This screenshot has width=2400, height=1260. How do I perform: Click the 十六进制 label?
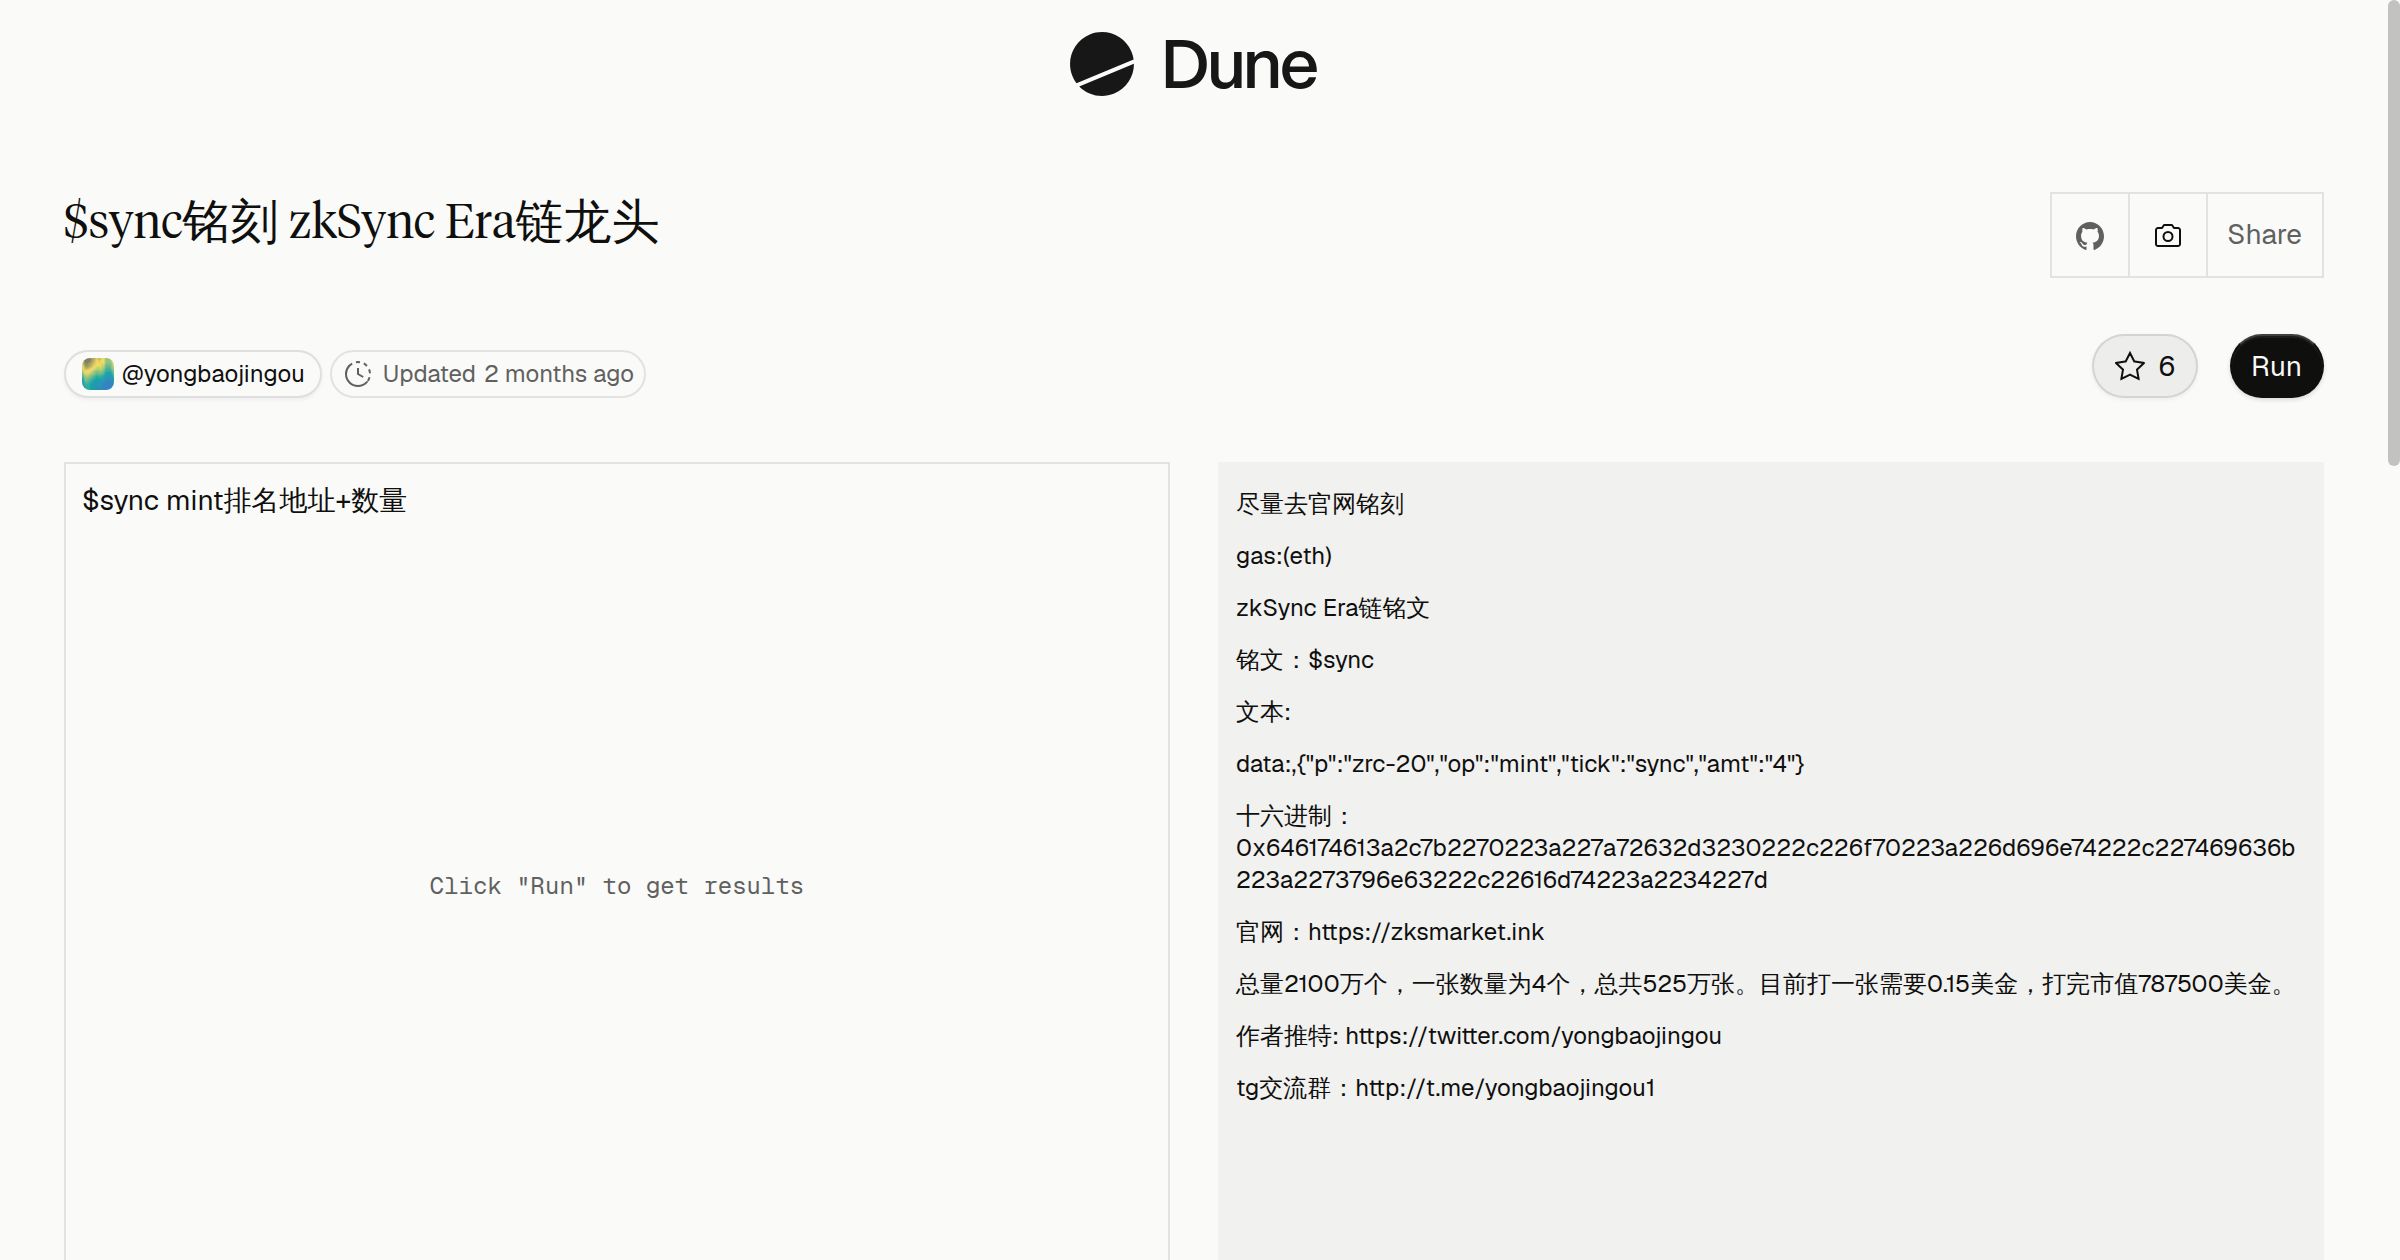[1293, 816]
